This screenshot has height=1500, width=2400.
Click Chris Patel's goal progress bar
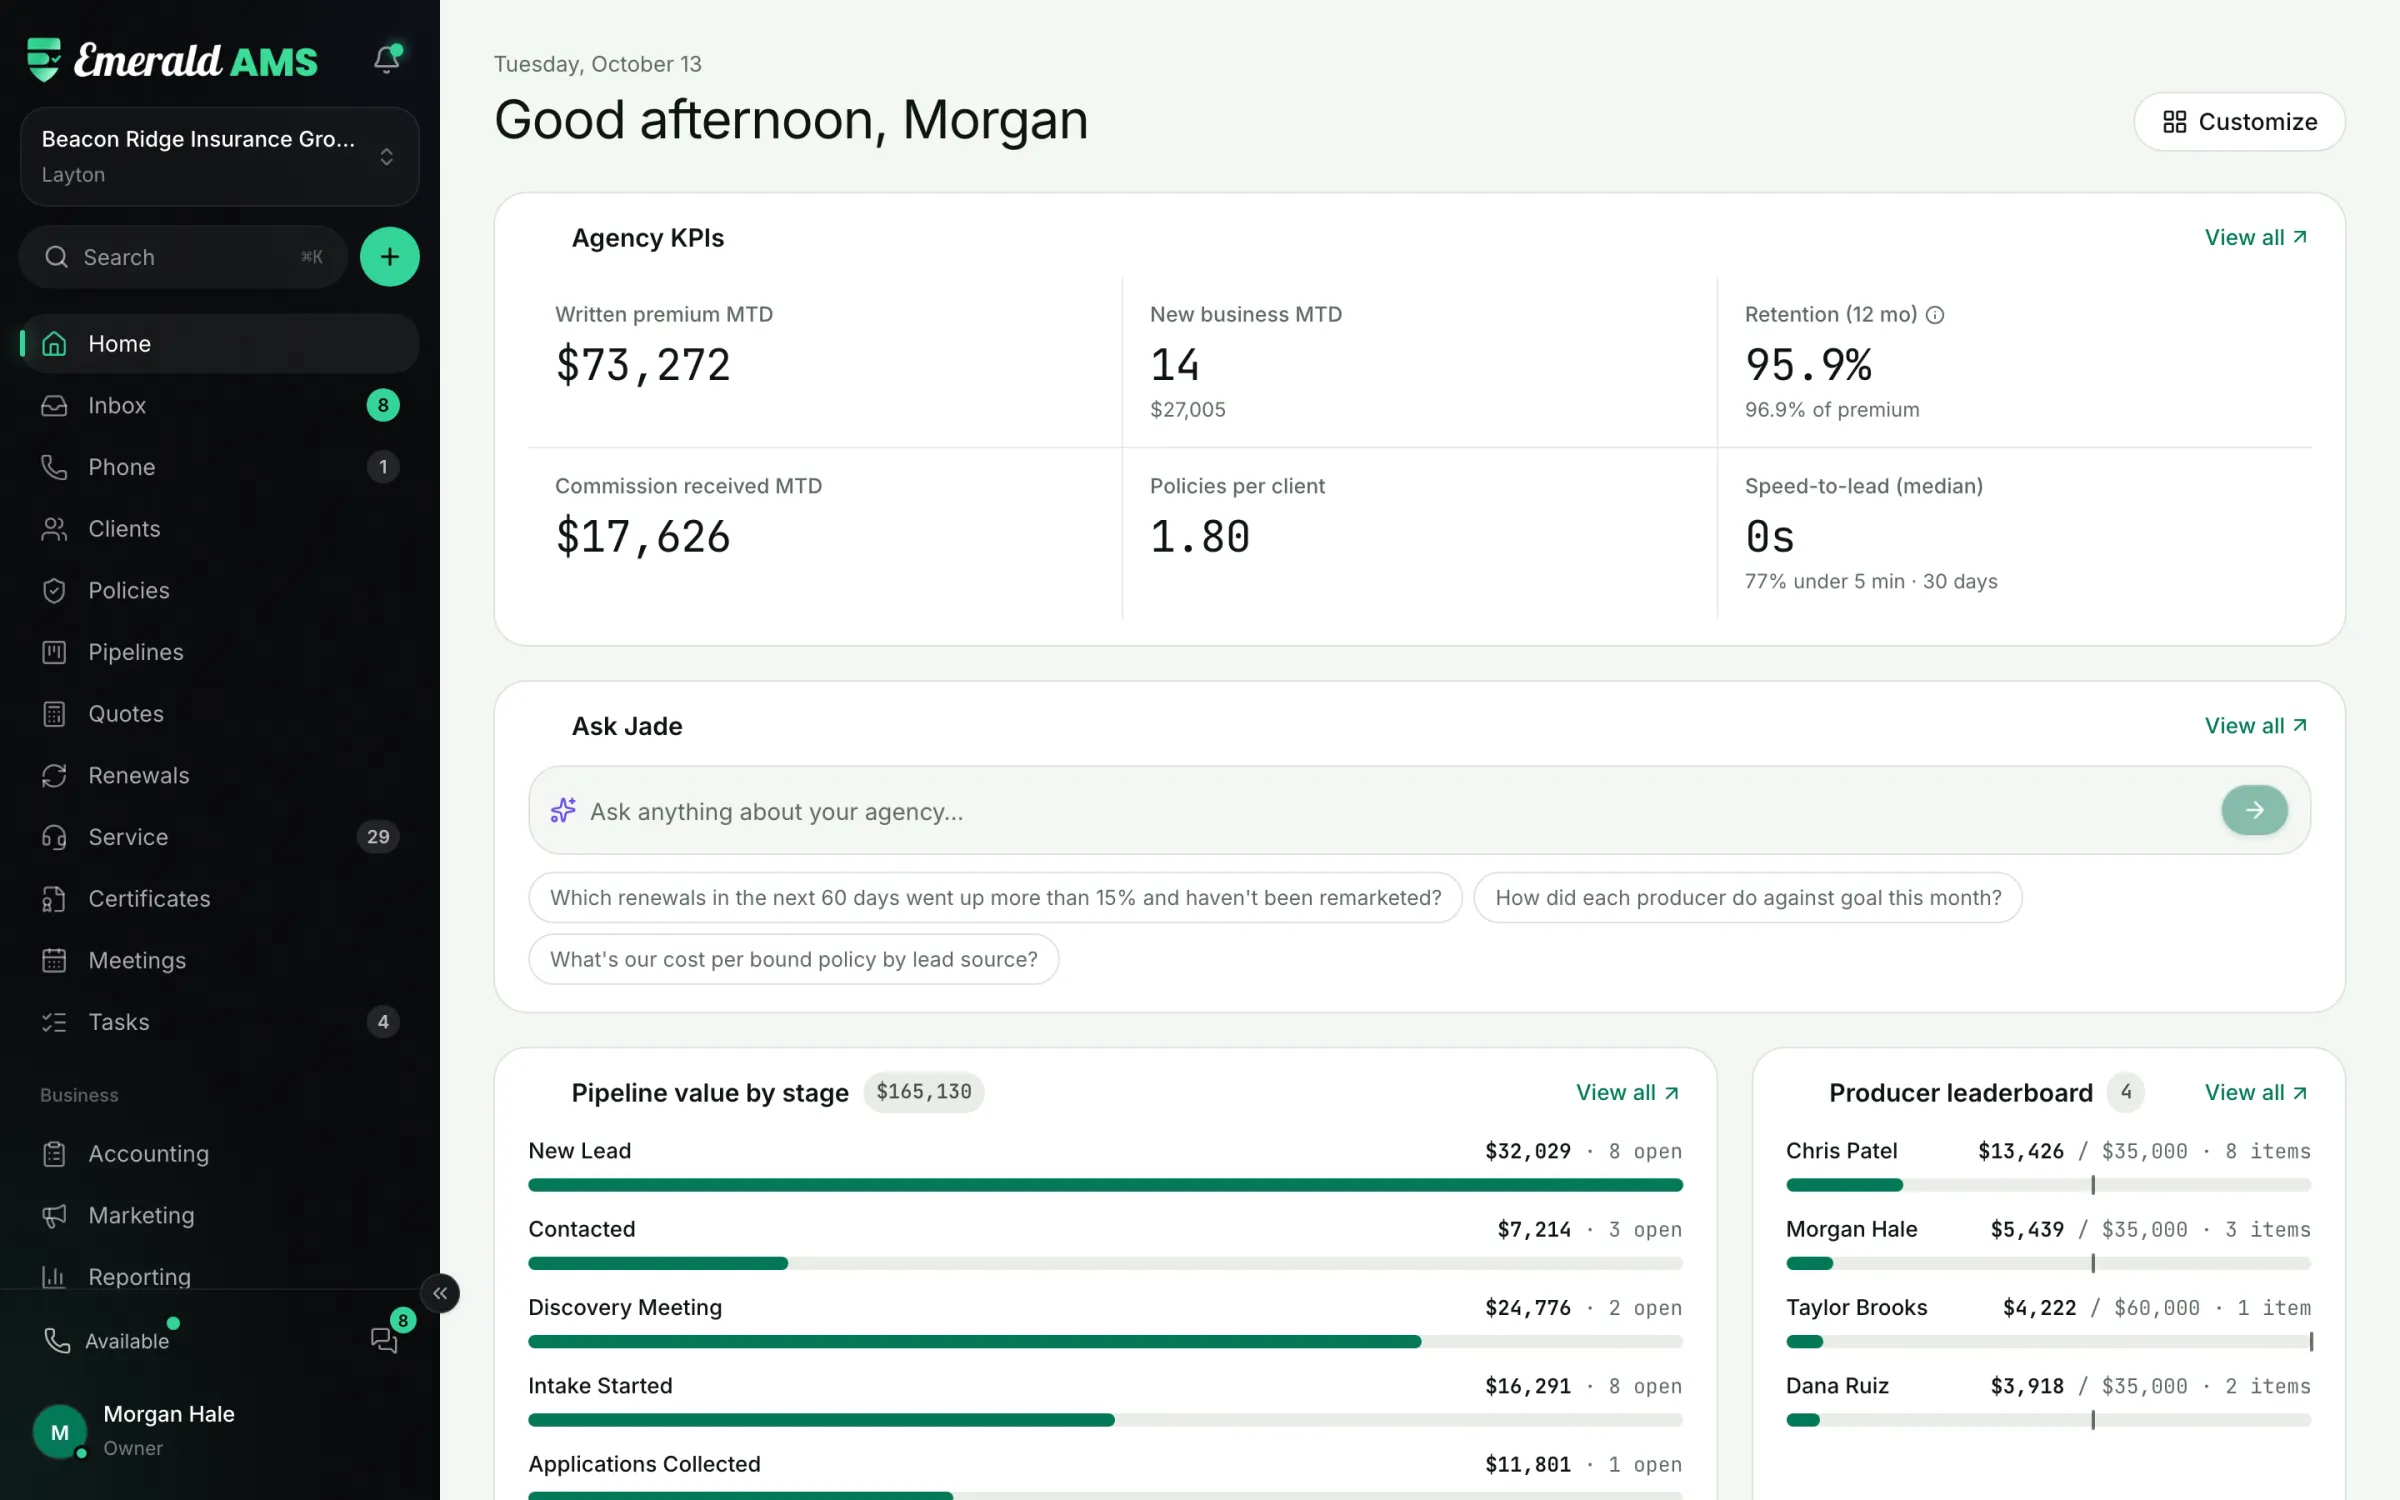(x=2048, y=1185)
